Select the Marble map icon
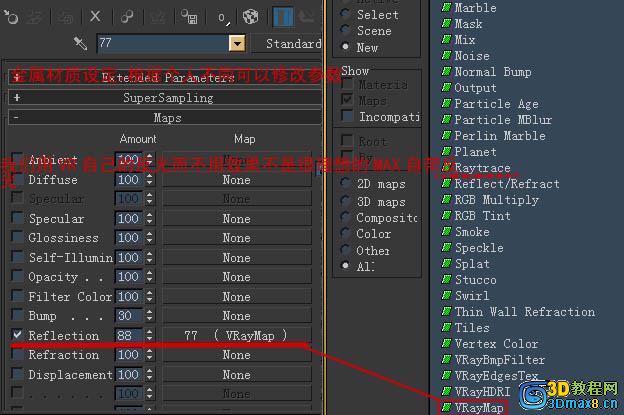The width and height of the screenshot is (624, 415). (447, 7)
